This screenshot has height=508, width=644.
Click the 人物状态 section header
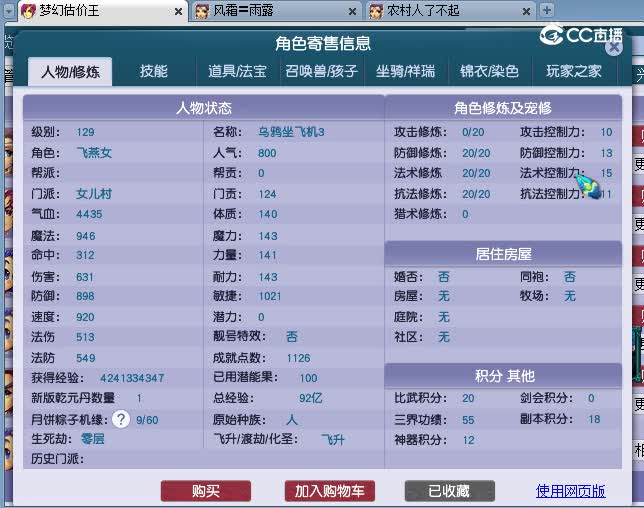click(x=204, y=108)
